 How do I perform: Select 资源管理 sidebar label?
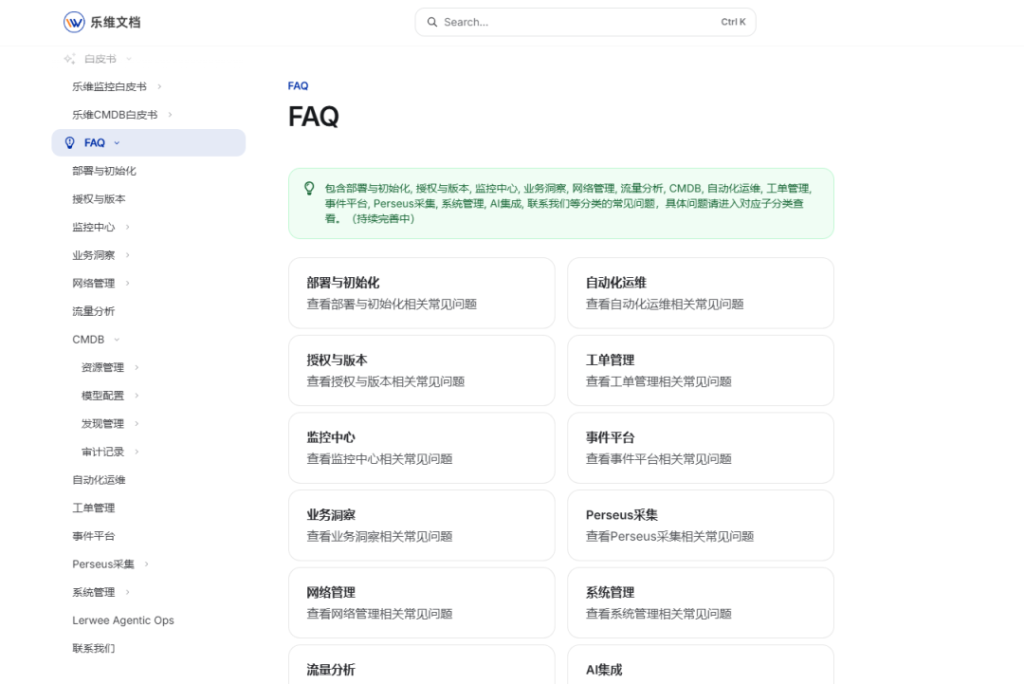tap(103, 367)
